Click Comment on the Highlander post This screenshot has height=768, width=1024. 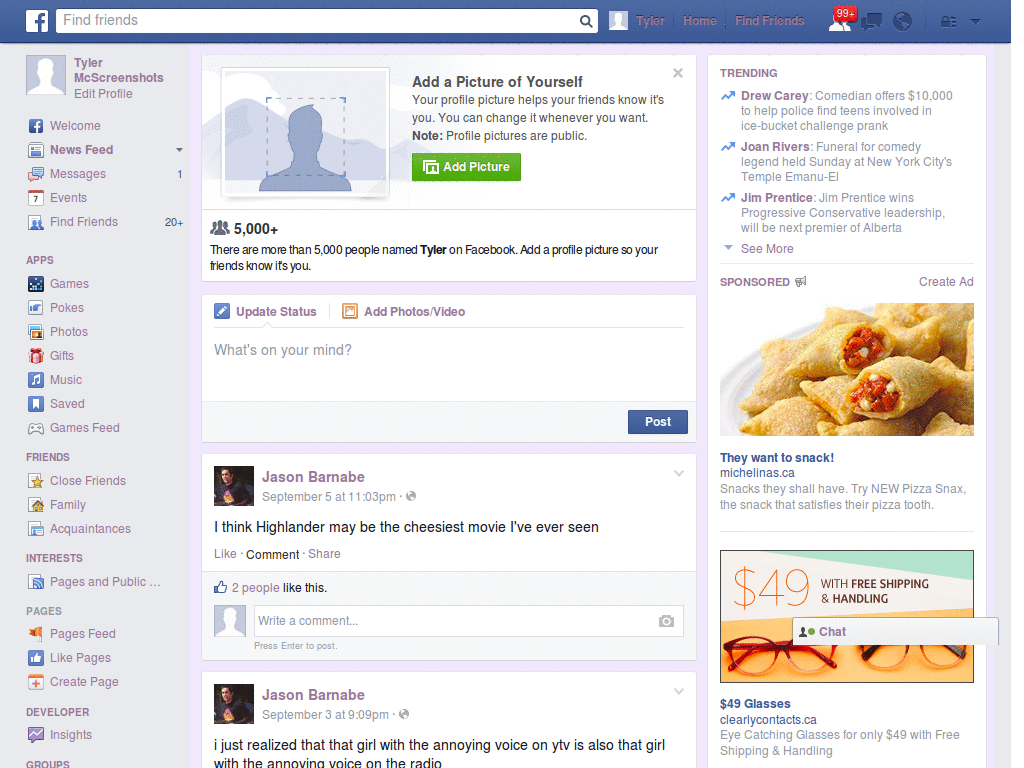[x=272, y=554]
